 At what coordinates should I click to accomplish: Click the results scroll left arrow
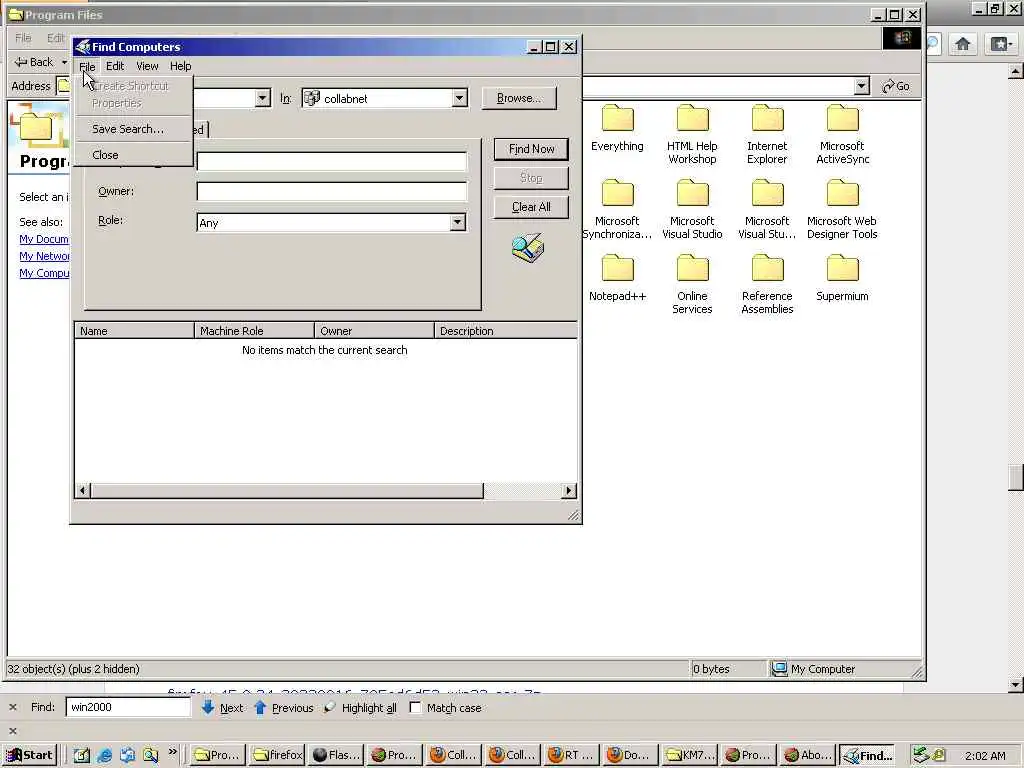tap(82, 490)
